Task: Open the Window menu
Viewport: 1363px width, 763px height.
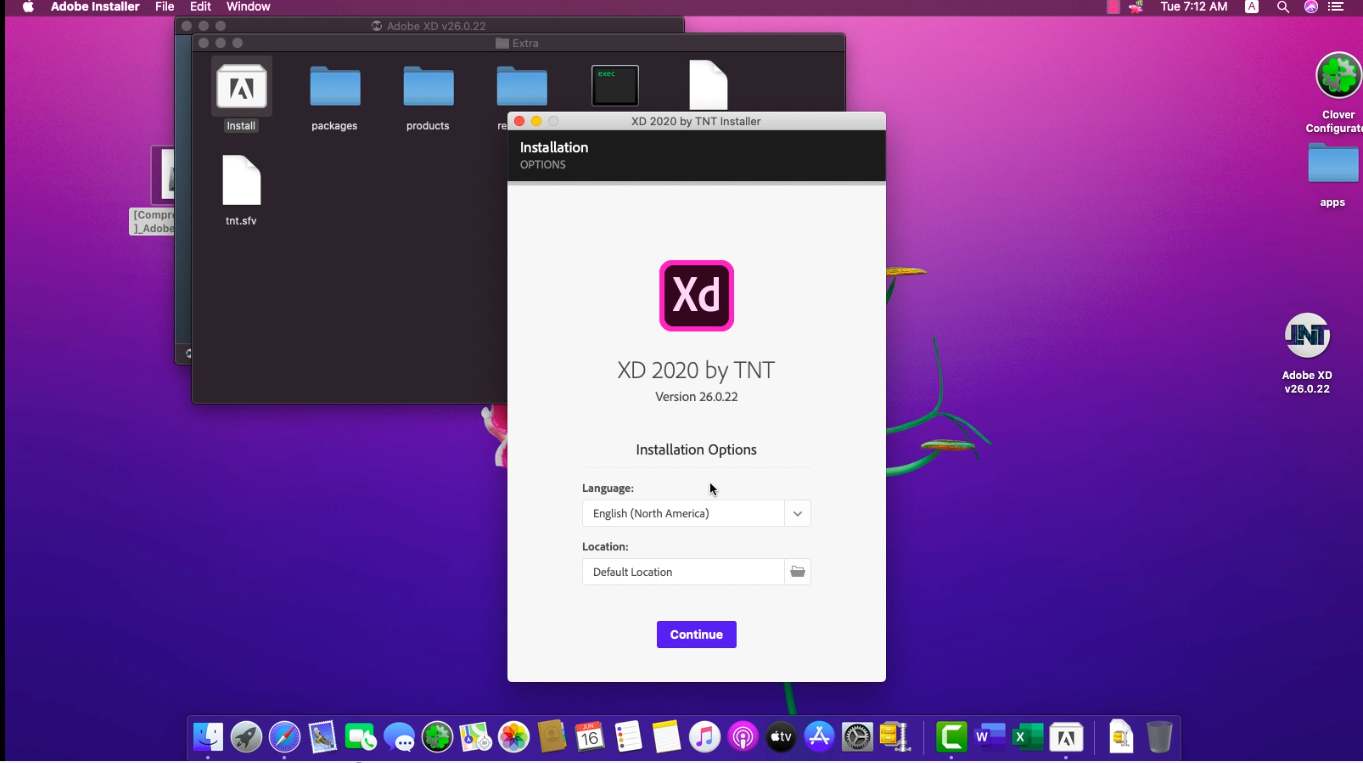Action: (248, 7)
